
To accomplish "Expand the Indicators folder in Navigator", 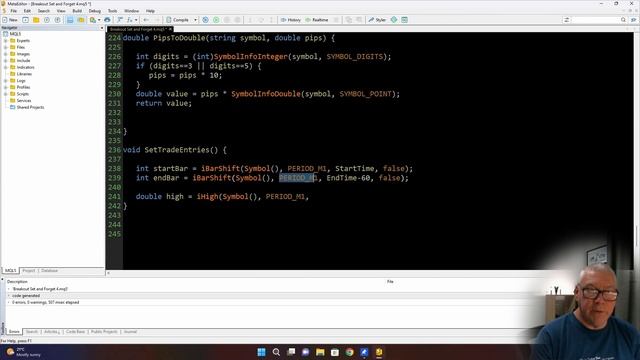I will (x=5, y=67).
